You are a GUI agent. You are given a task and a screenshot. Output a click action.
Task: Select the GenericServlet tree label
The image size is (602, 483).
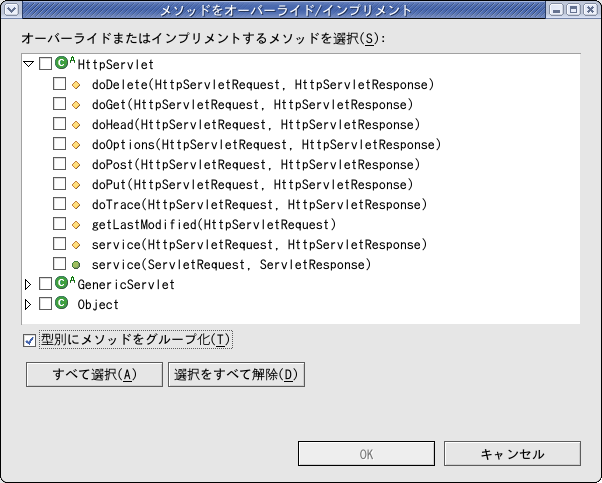click(126, 285)
